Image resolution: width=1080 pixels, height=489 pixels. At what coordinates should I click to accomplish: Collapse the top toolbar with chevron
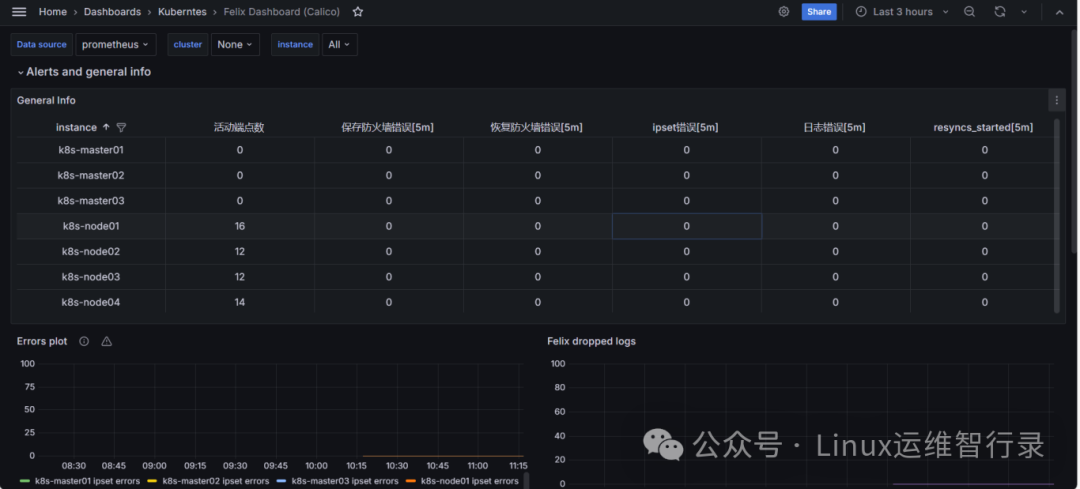pos(1059,12)
